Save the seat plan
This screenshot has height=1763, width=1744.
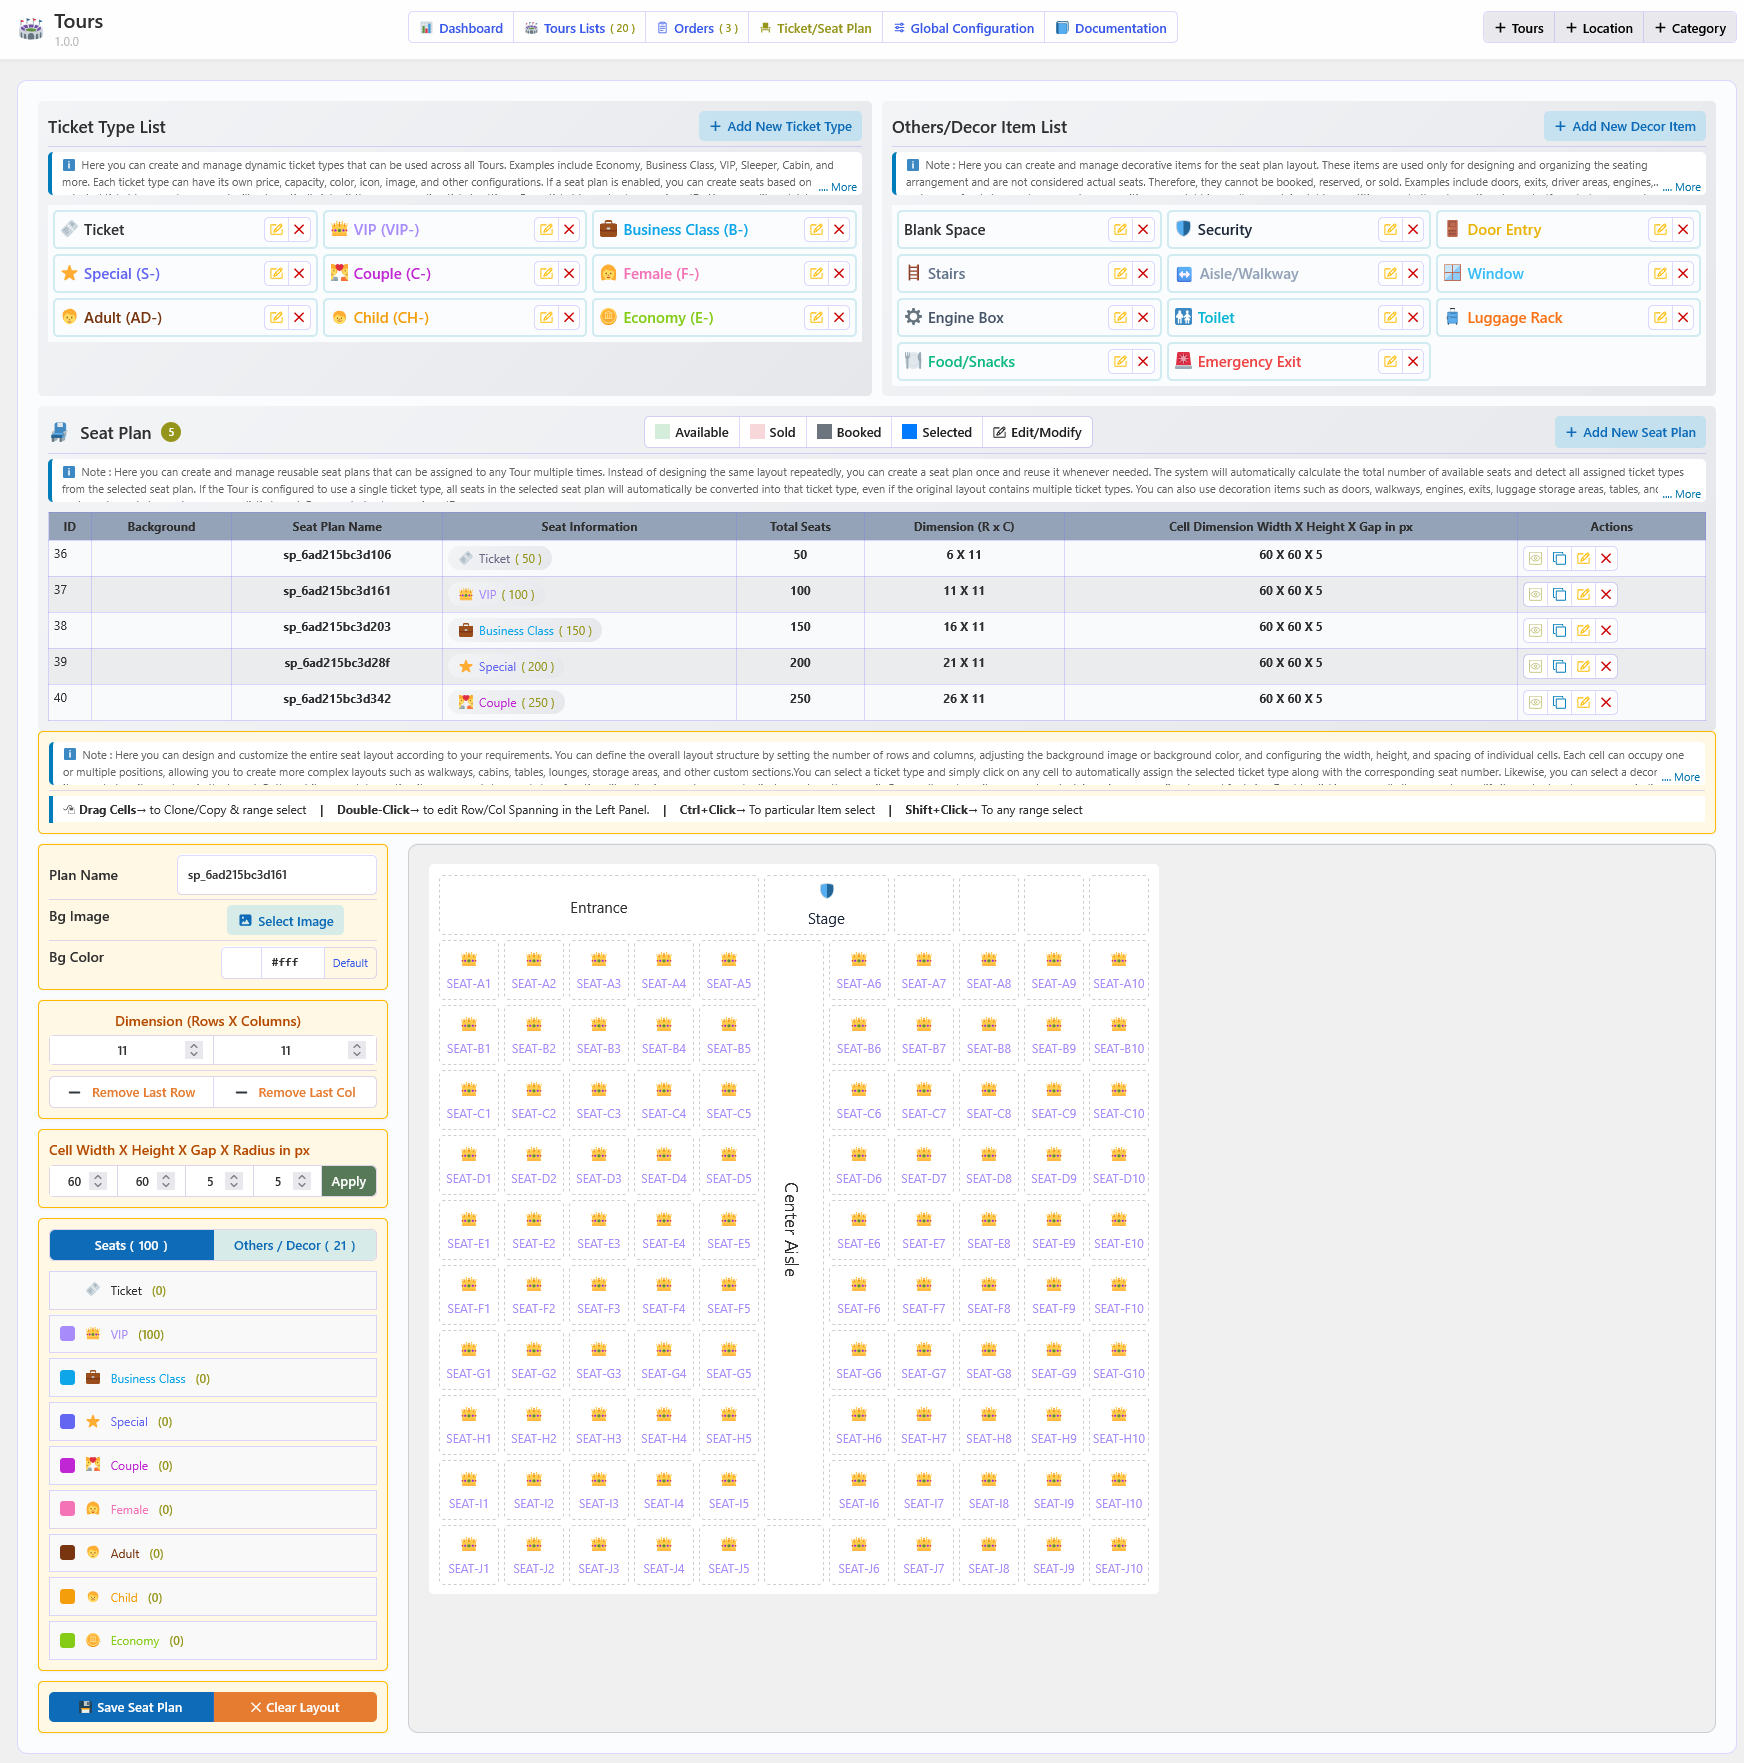tap(131, 1708)
